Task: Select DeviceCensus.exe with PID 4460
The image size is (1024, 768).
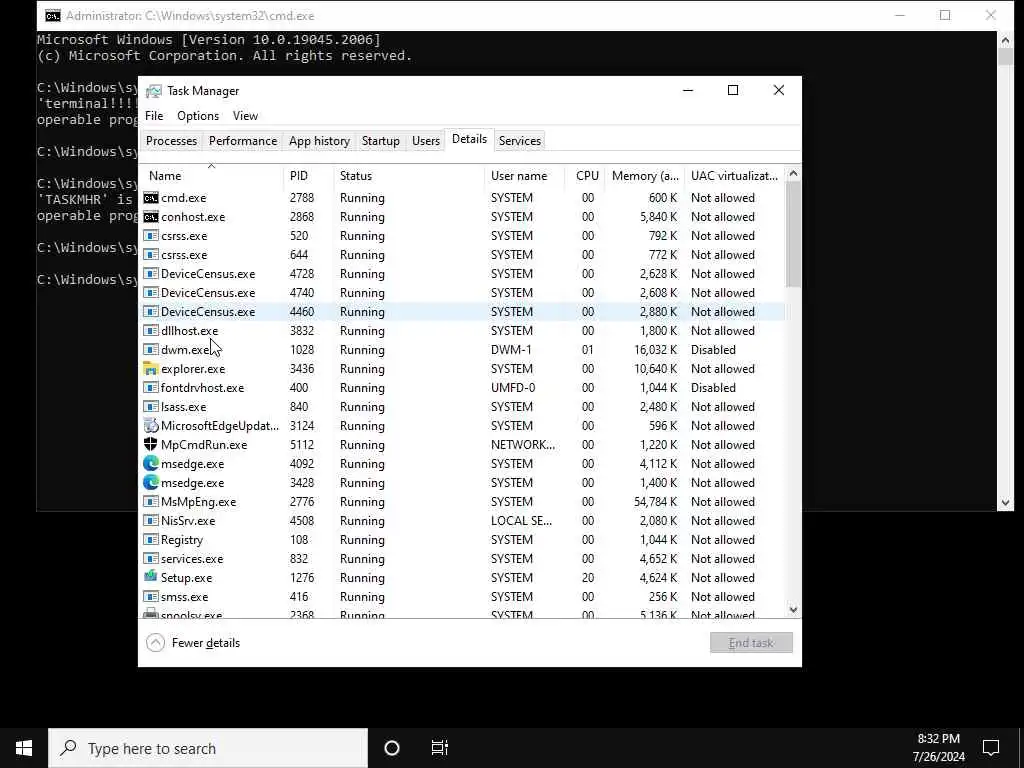Action: pyautogui.click(x=462, y=312)
